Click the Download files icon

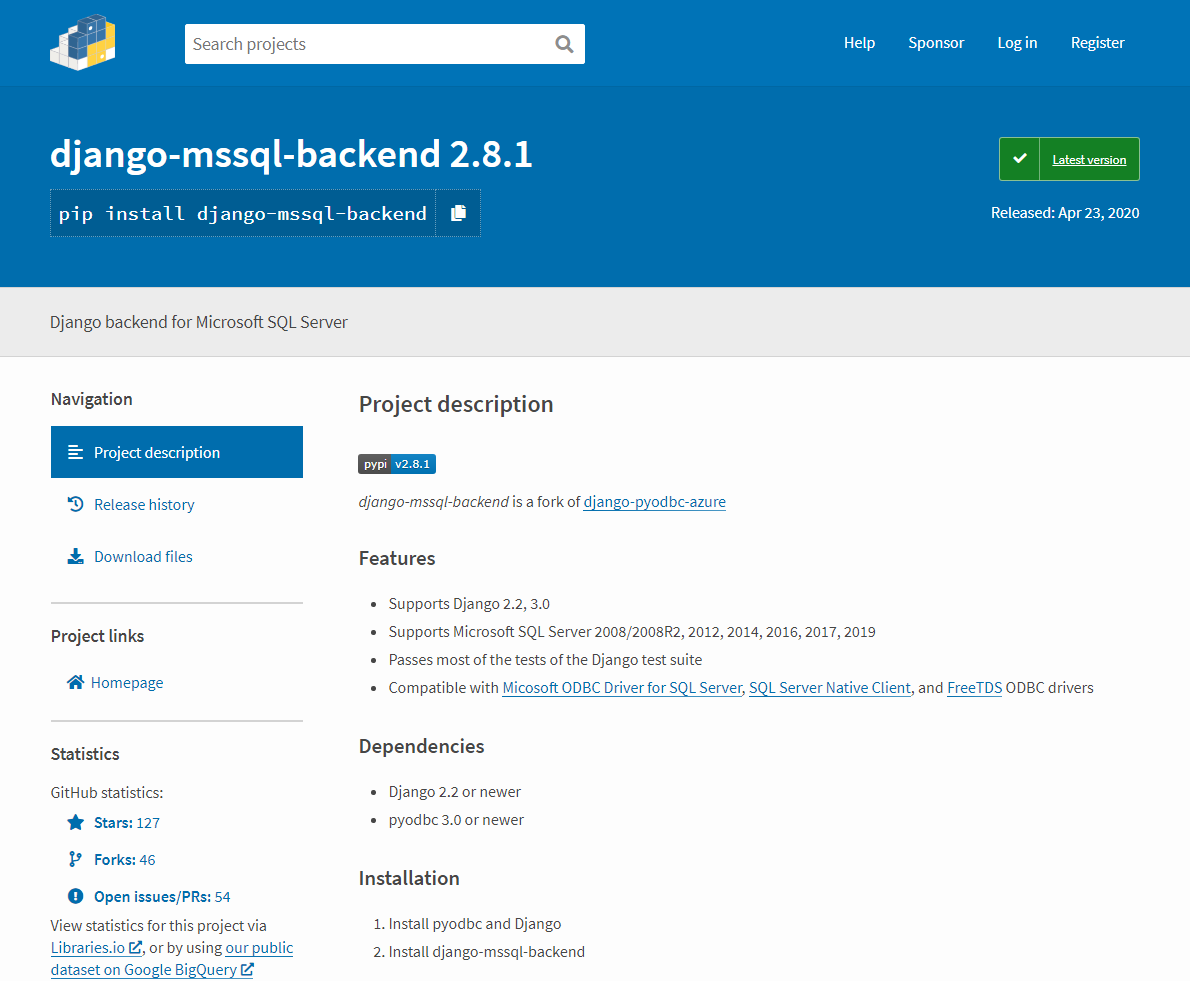coord(75,556)
